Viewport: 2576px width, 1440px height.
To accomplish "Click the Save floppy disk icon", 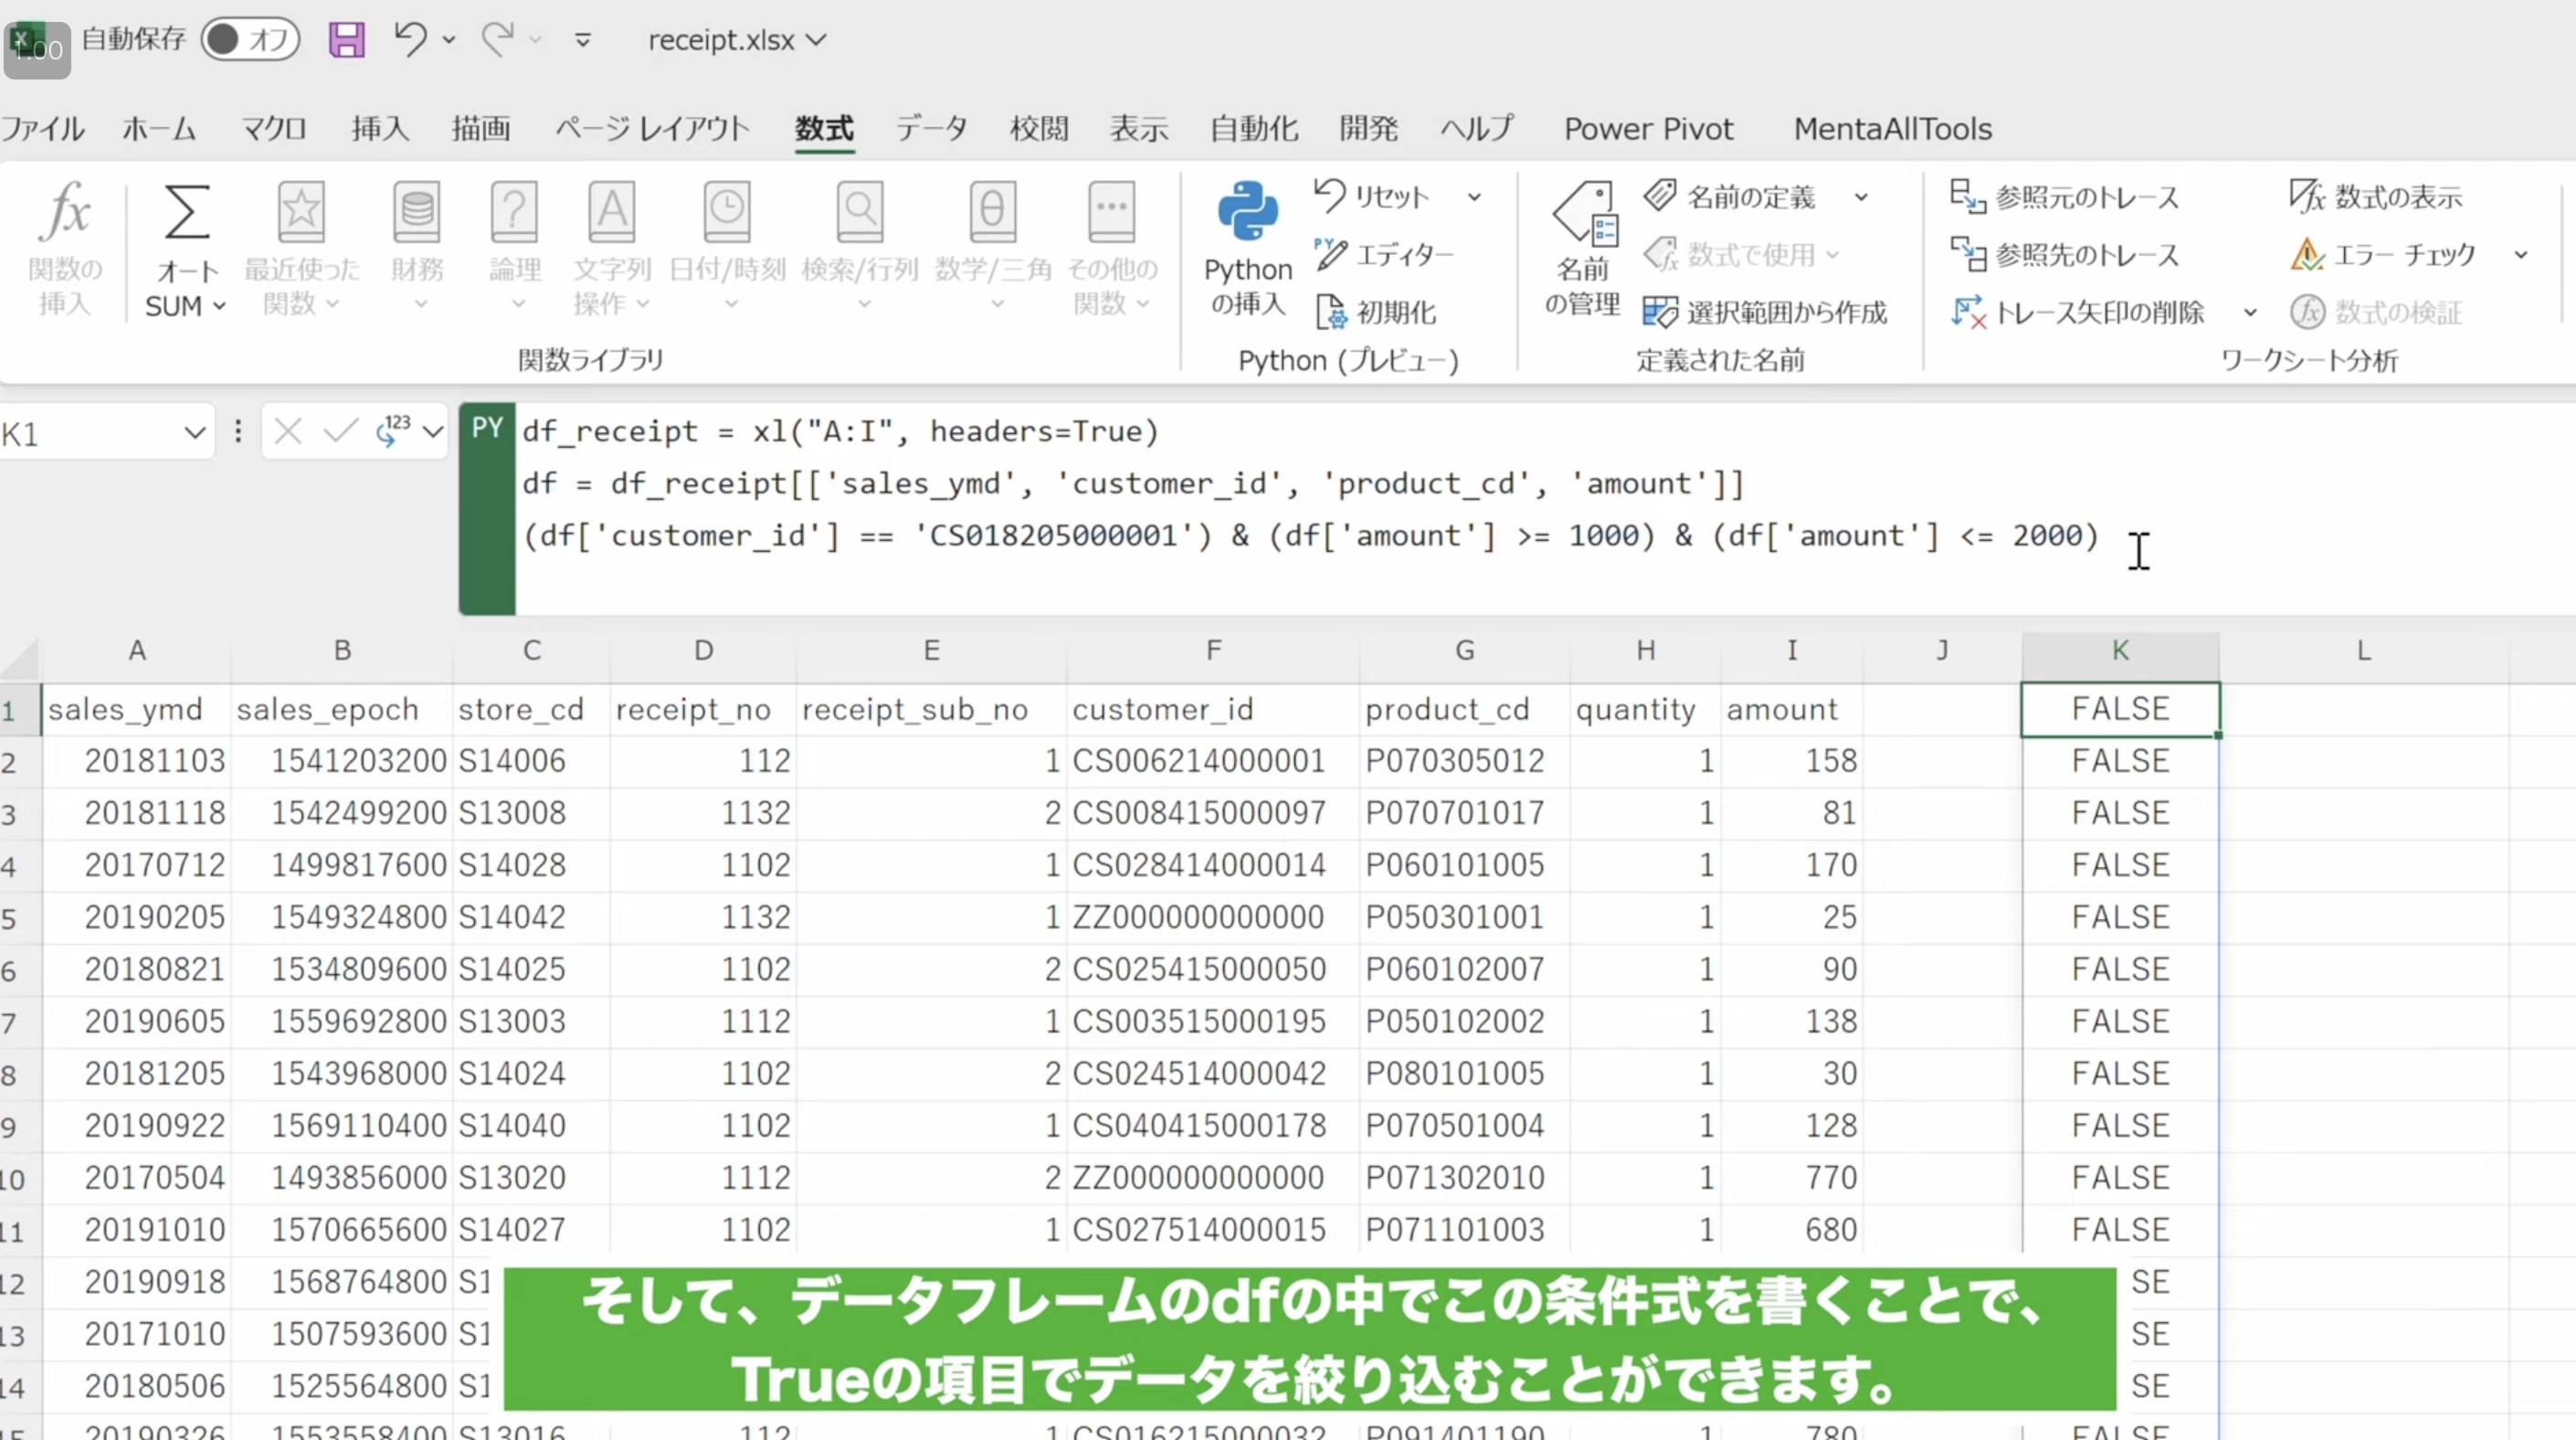I will (x=347, y=40).
